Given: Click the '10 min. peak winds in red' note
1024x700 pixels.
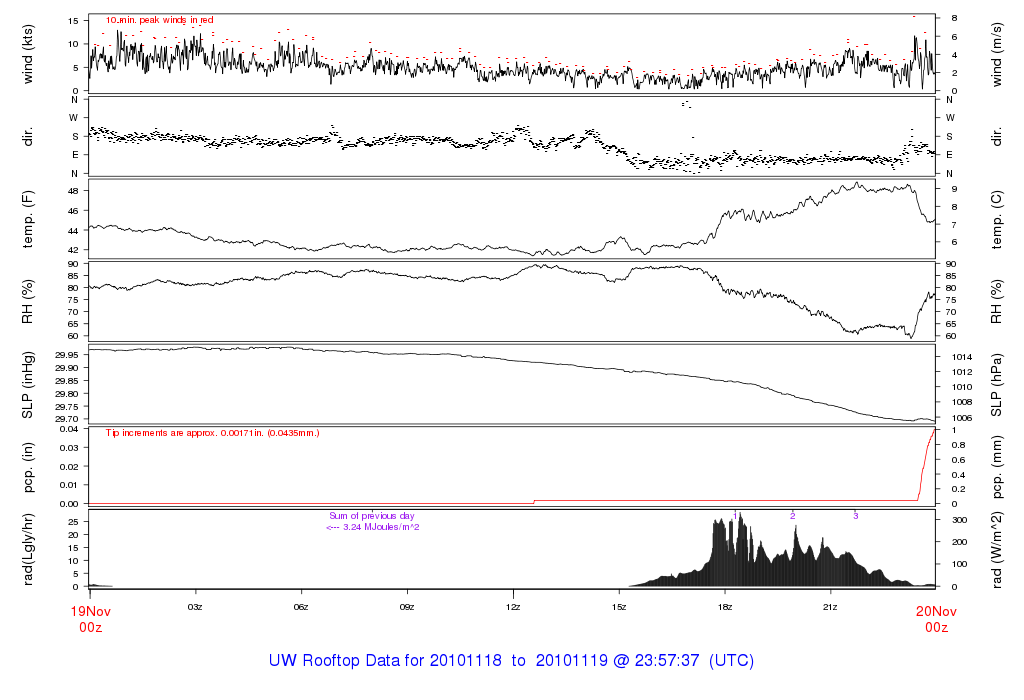Looking at the screenshot, I should [x=160, y=20].
